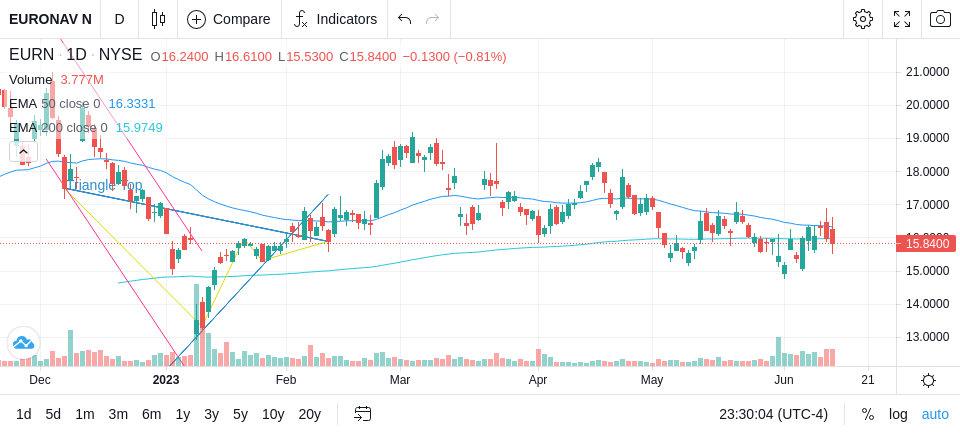Set date range to 3y

(x=211, y=415)
